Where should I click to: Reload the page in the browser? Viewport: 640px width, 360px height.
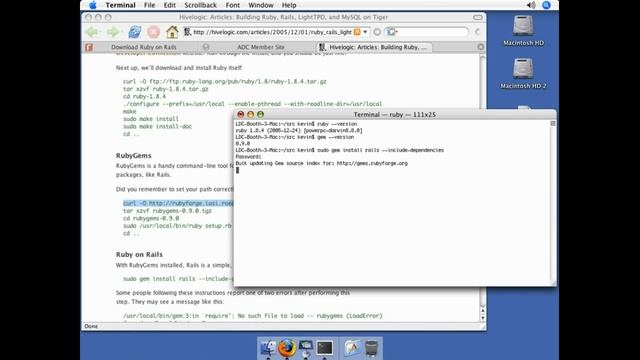(x=134, y=32)
